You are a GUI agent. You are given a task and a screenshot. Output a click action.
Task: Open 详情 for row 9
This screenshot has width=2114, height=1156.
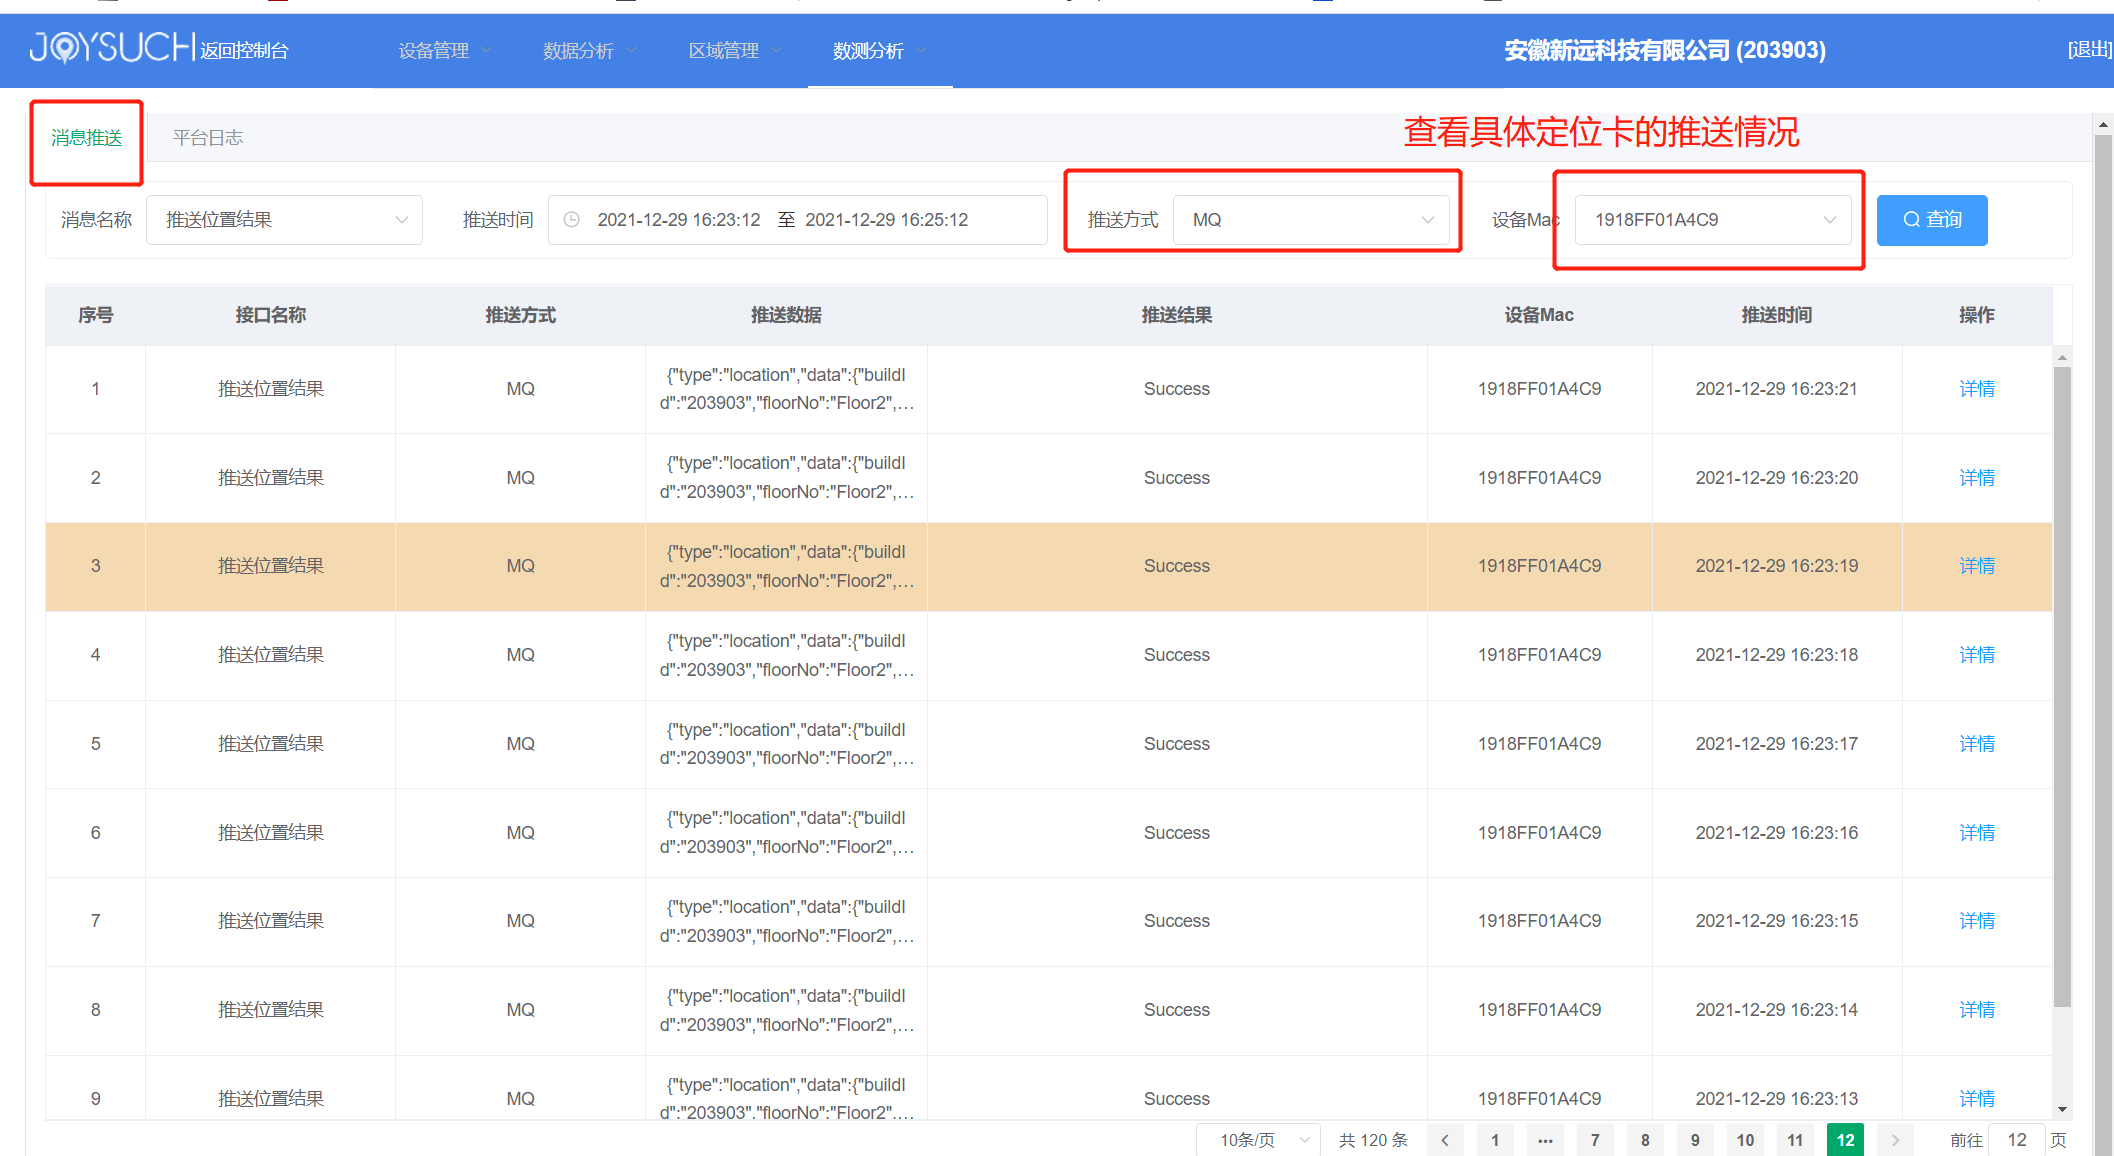1976,1099
